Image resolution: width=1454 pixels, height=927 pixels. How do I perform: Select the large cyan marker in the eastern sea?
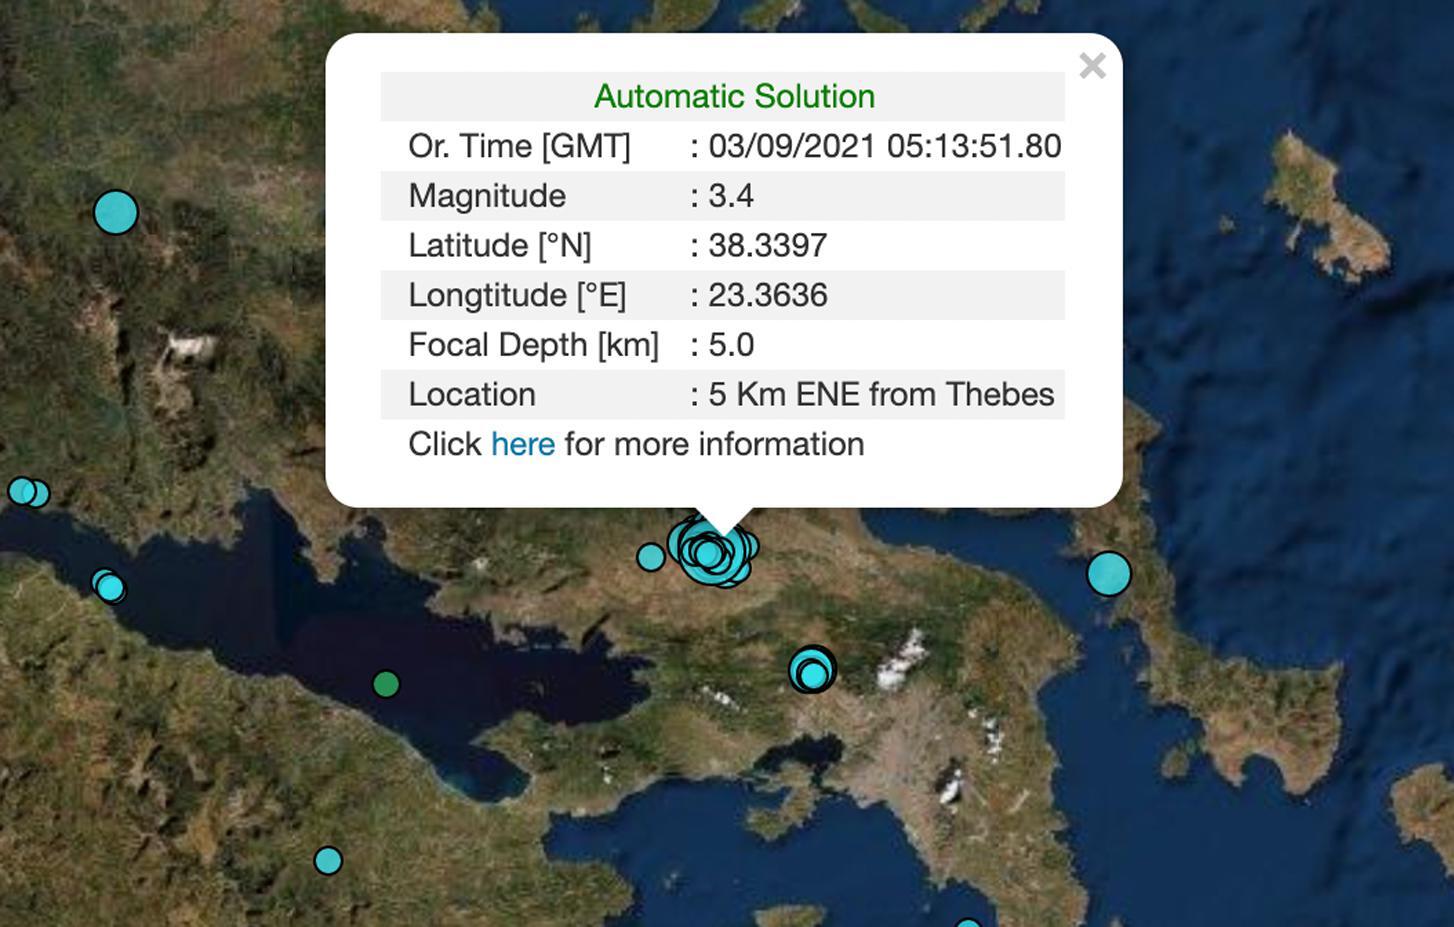tap(1108, 574)
